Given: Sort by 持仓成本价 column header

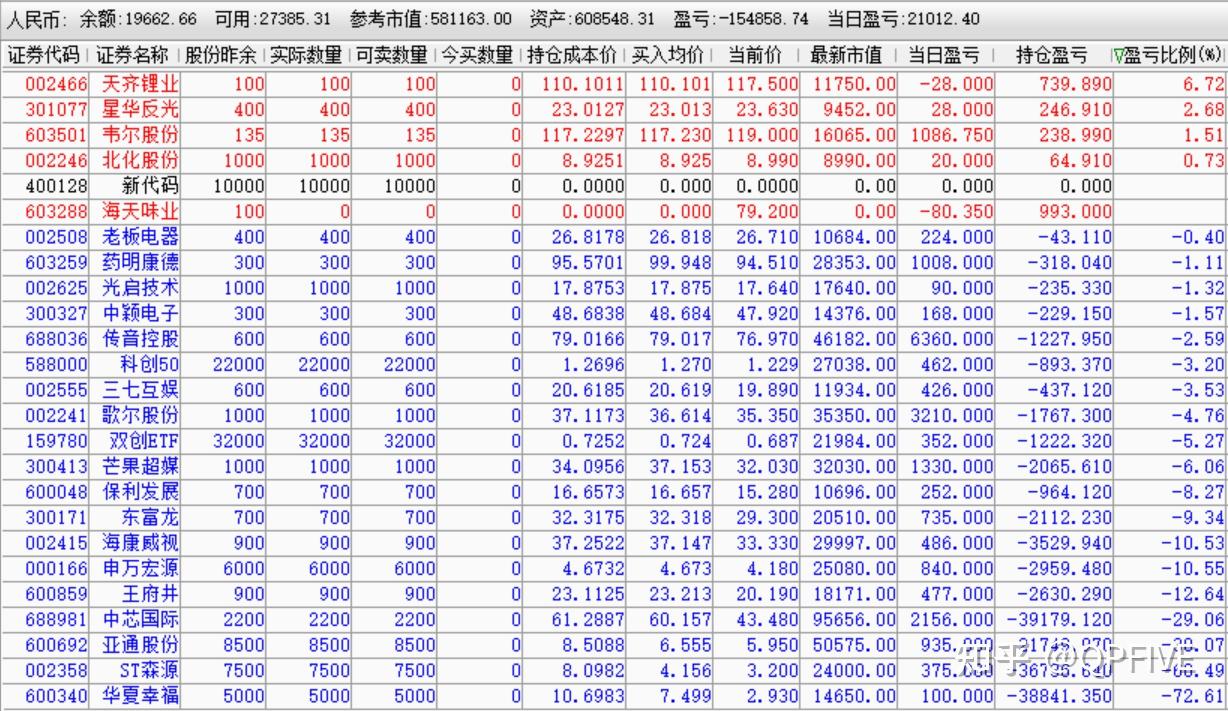Looking at the screenshot, I should (x=573, y=55).
